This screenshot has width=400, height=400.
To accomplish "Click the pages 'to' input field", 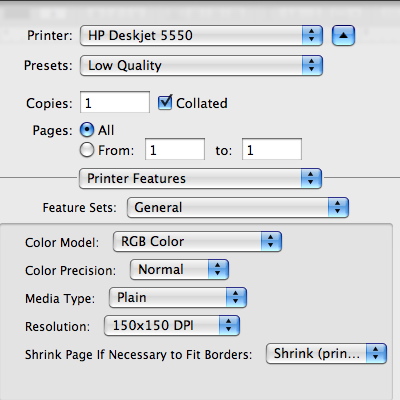I will [x=272, y=149].
